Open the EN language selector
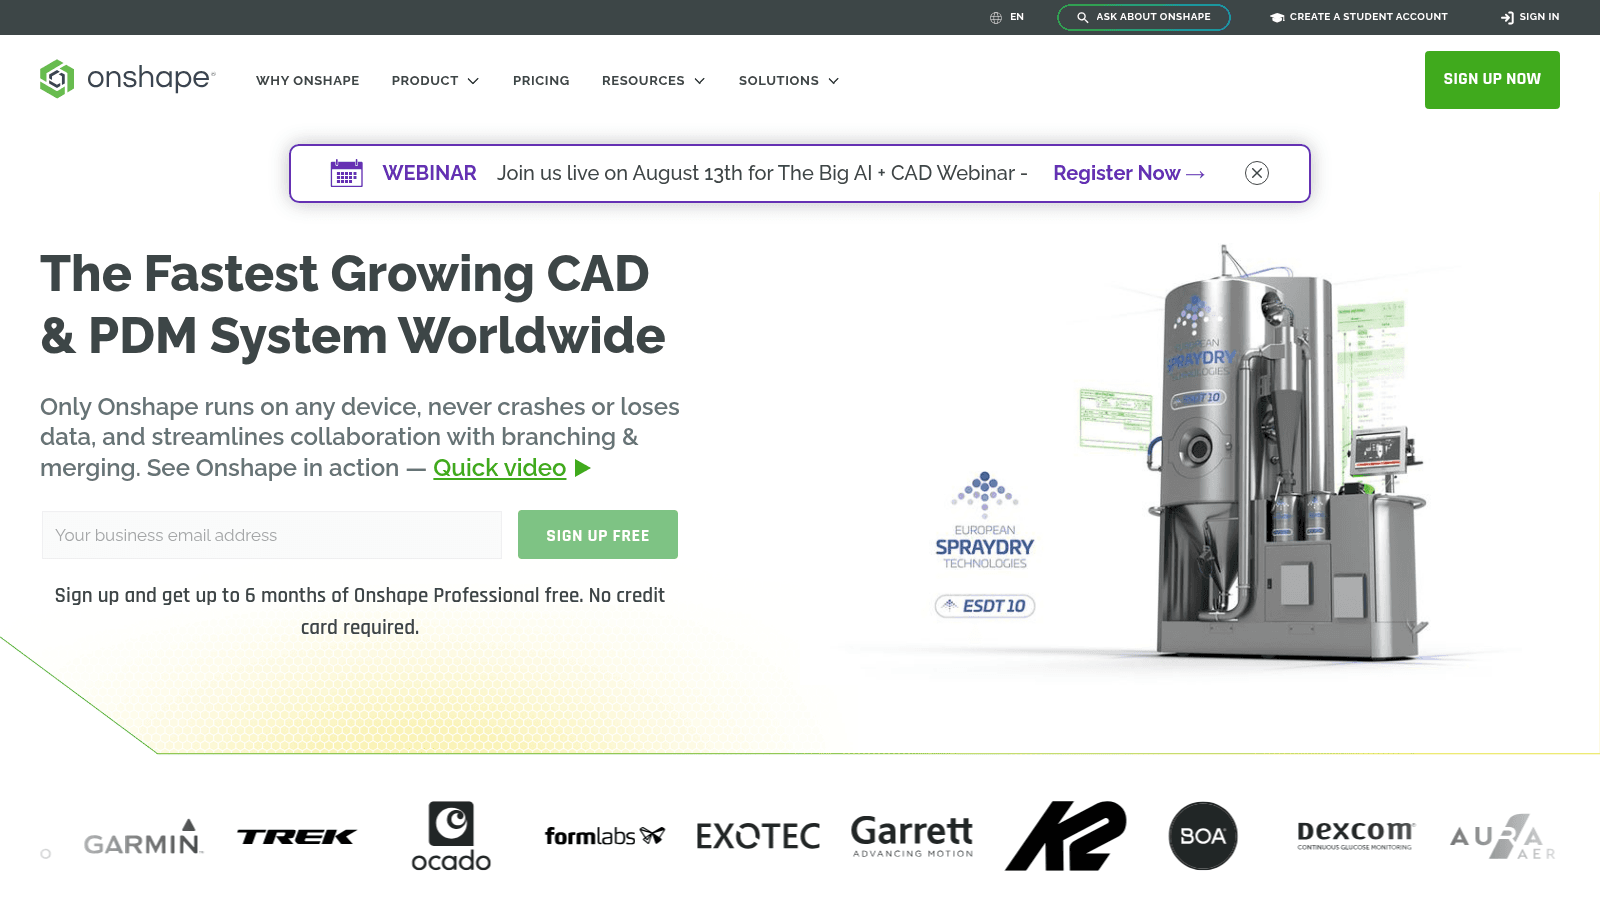Viewport: 1600px width, 900px height. [1007, 17]
